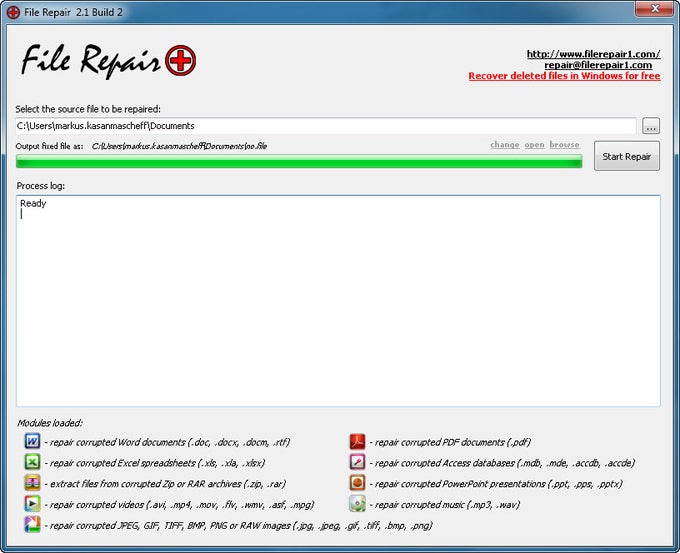This screenshot has height=553, width=680.
Task: Click the music repair module icon
Action: (357, 504)
